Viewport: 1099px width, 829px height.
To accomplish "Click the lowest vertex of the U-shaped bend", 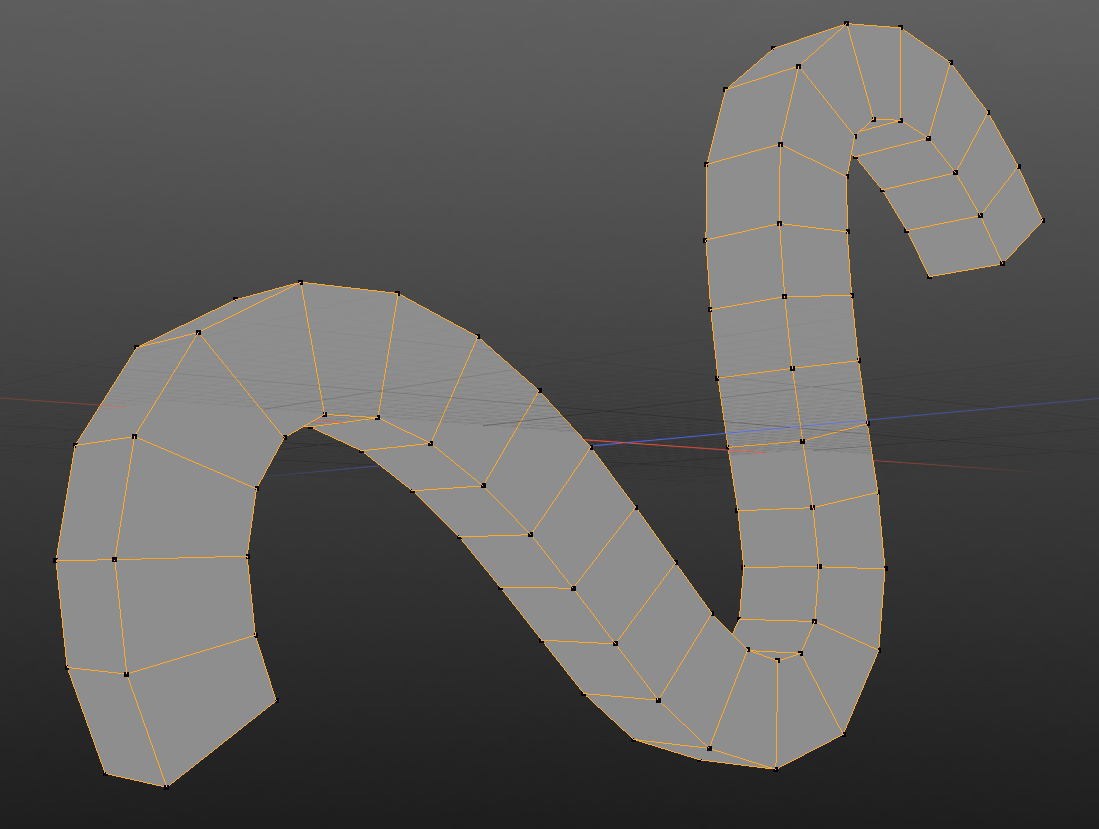I will pos(776,768).
